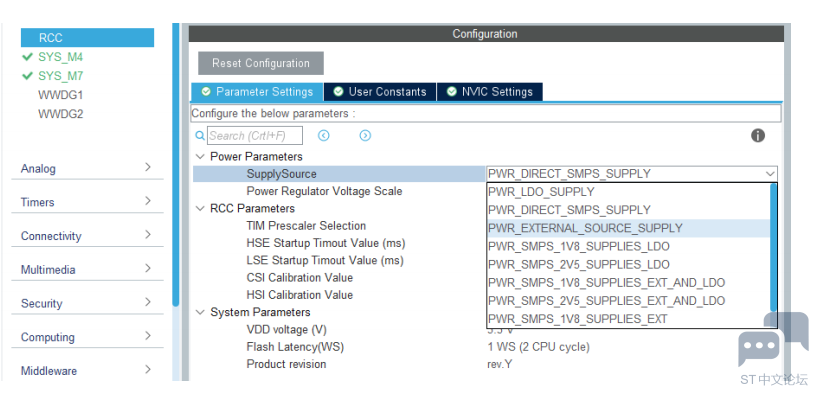Viewport: 817px width, 395px height.
Task: Select Power Regulator Voltage Scale row
Action: click(x=324, y=191)
